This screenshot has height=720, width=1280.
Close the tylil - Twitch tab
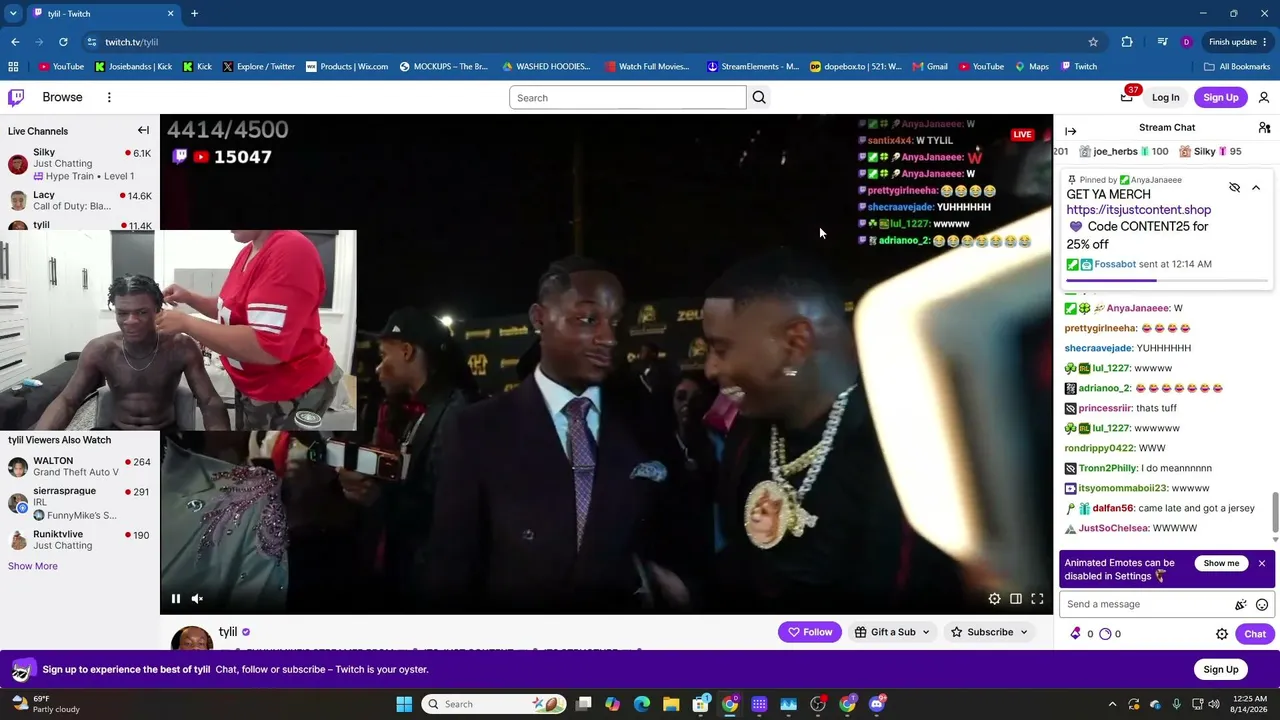pos(170,14)
